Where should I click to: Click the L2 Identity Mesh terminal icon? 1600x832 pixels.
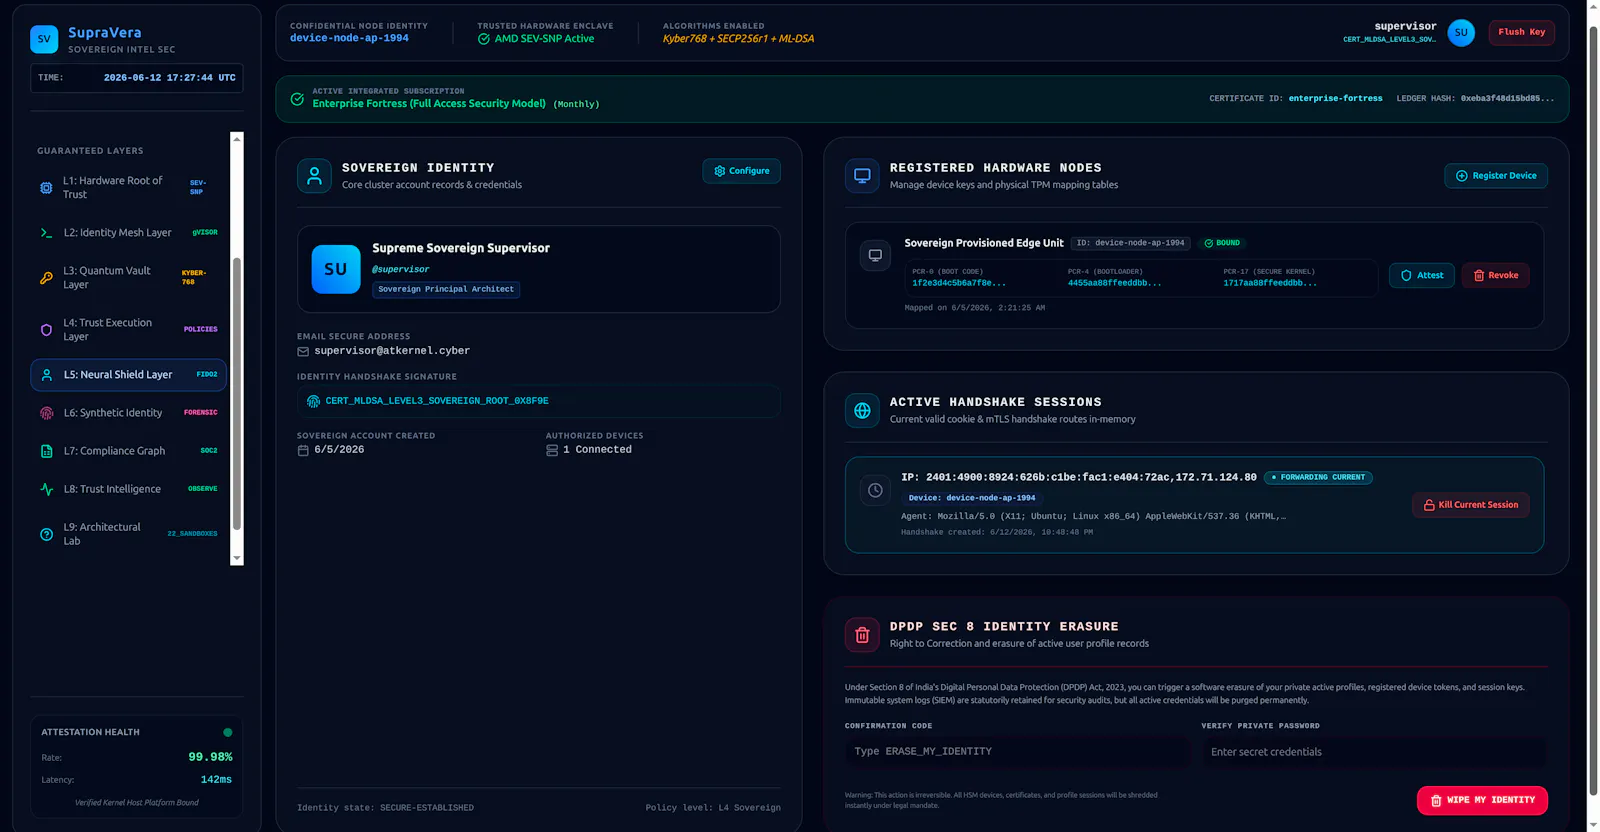pos(46,233)
